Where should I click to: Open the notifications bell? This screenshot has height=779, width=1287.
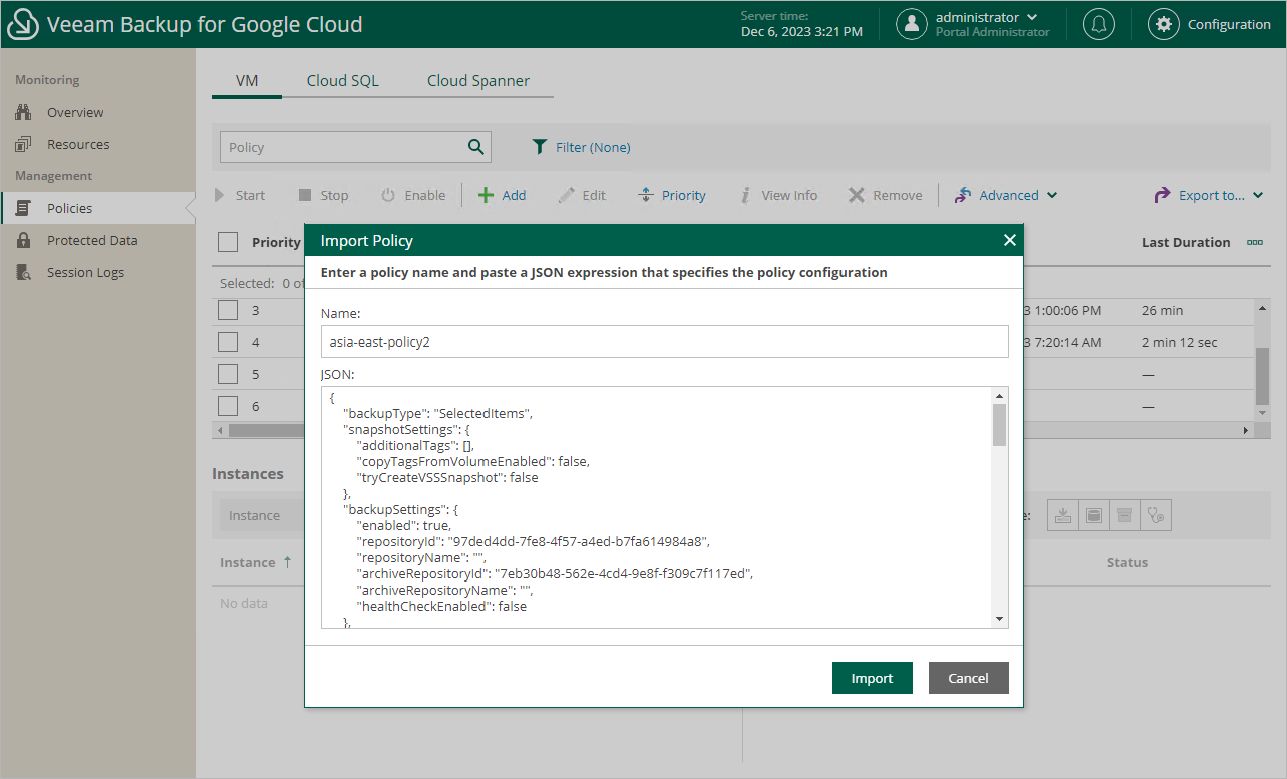click(1098, 24)
